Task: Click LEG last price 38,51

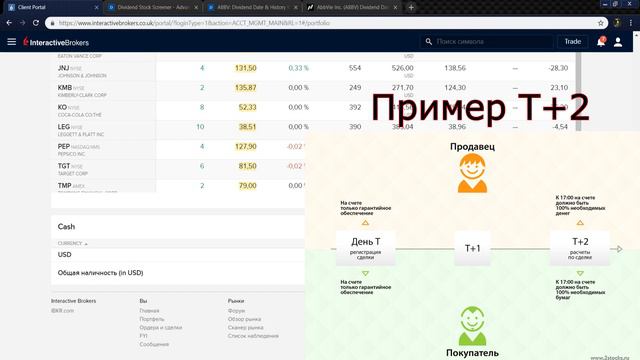Action: tap(247, 127)
